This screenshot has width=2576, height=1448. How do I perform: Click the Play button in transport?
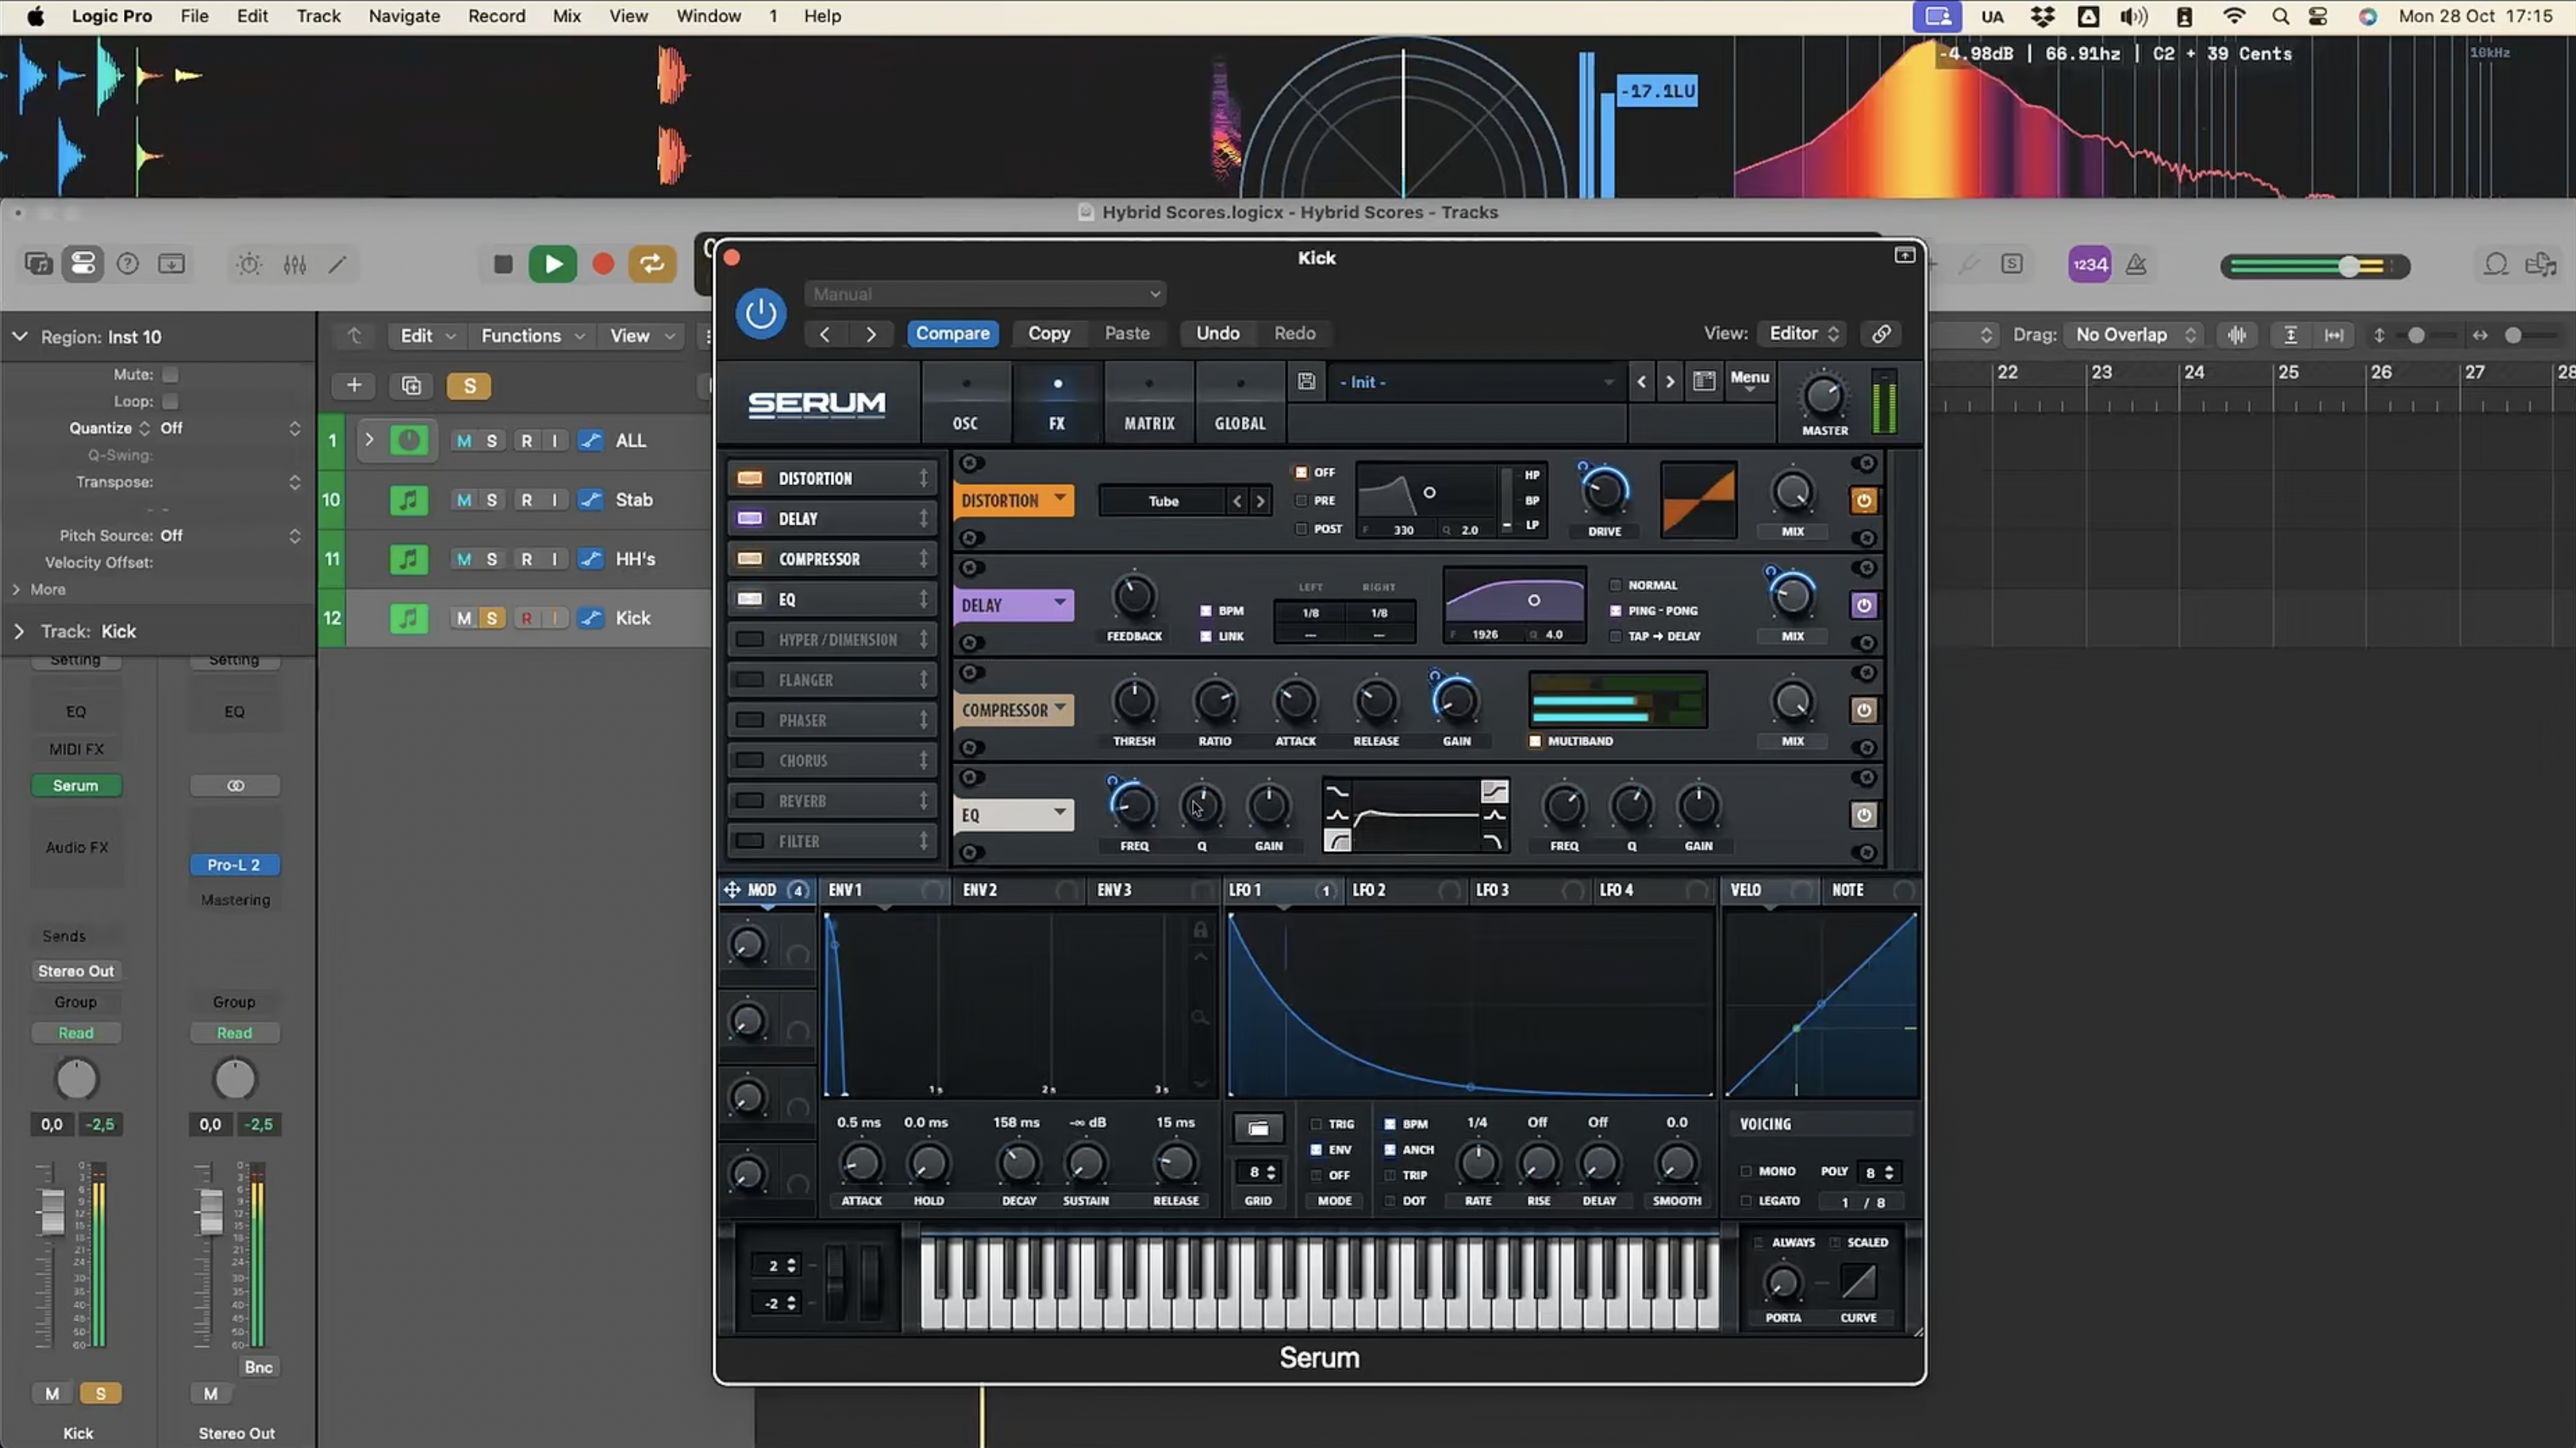pos(552,264)
